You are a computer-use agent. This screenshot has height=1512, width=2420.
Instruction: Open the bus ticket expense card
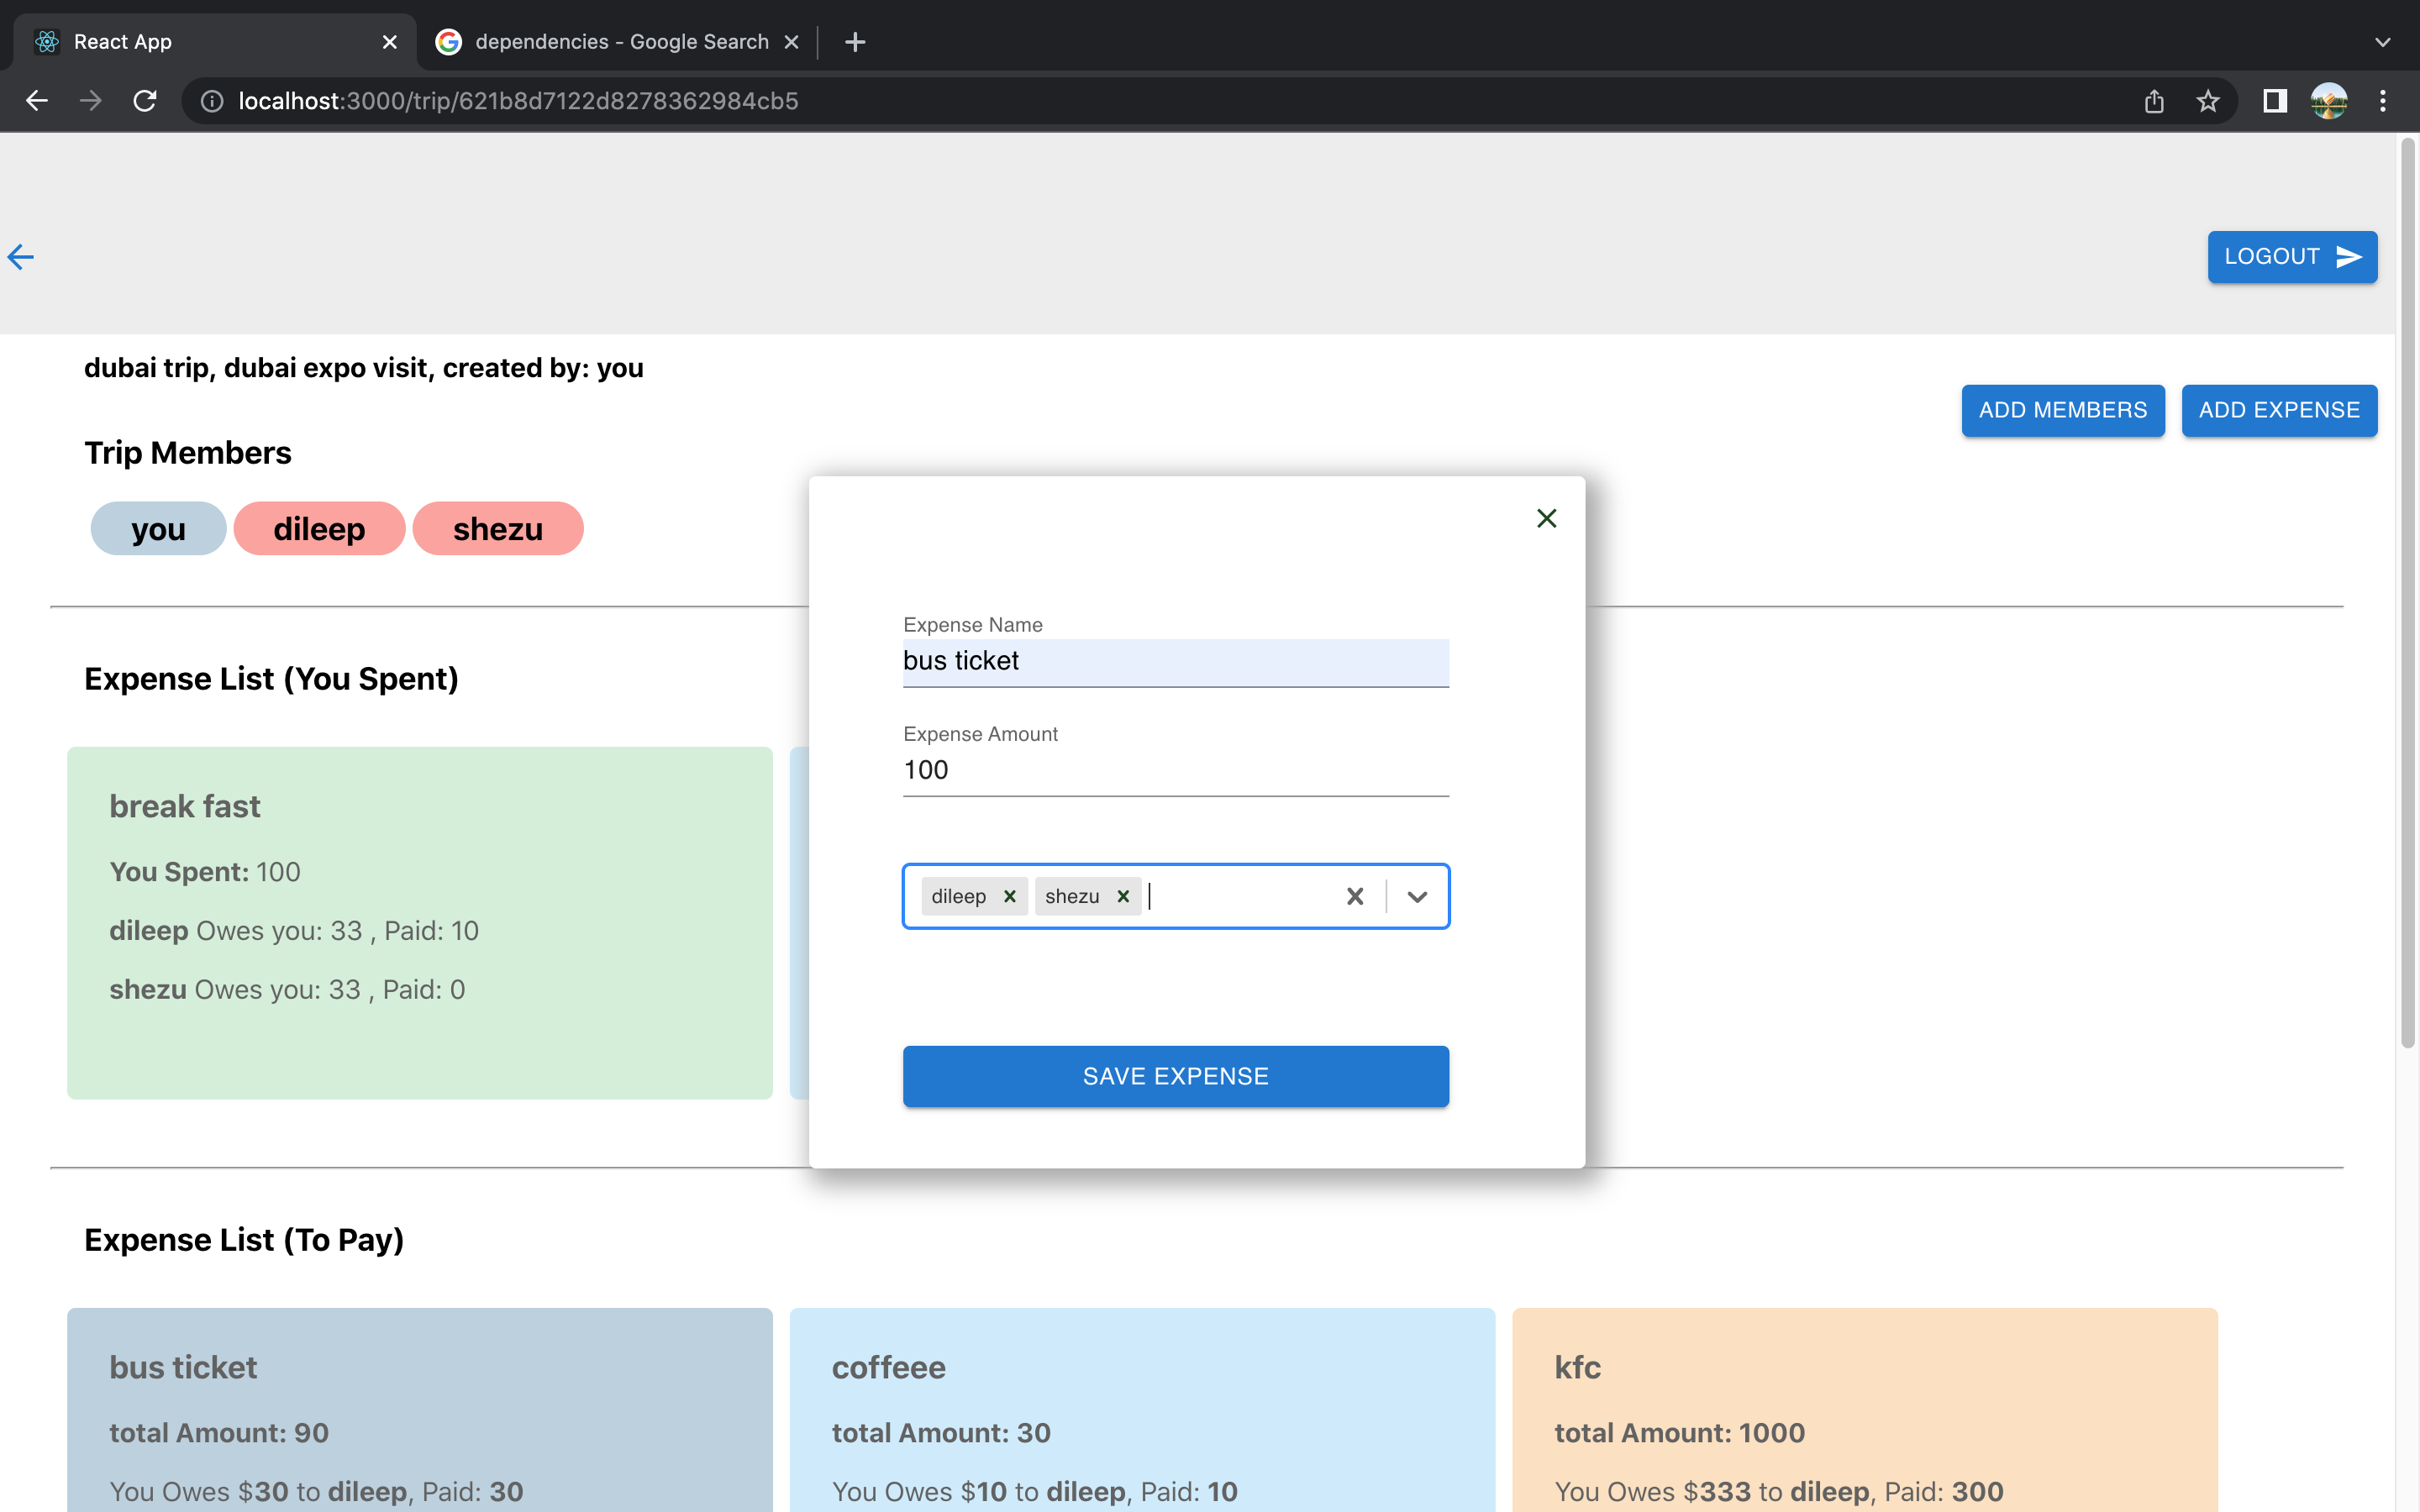[x=420, y=1410]
